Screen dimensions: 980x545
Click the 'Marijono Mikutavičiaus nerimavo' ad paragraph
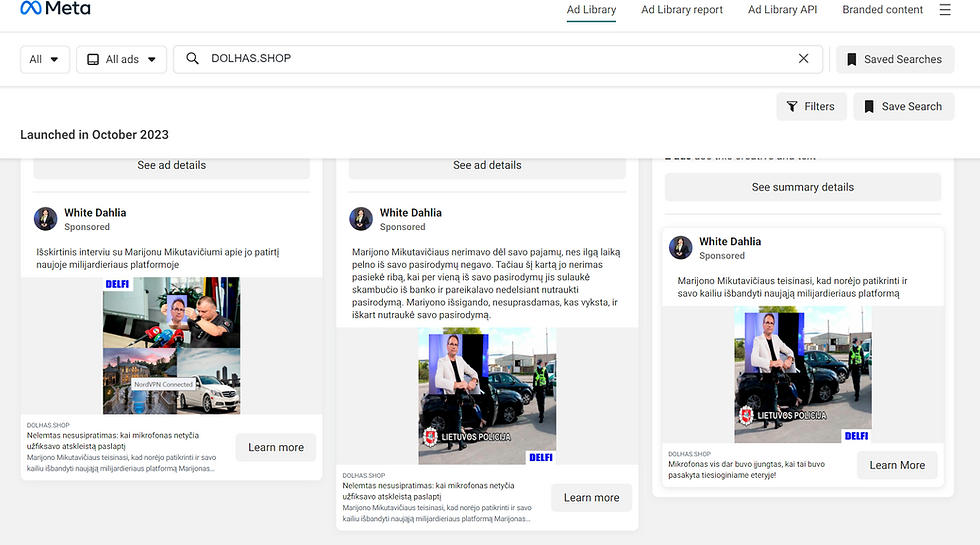click(486, 283)
